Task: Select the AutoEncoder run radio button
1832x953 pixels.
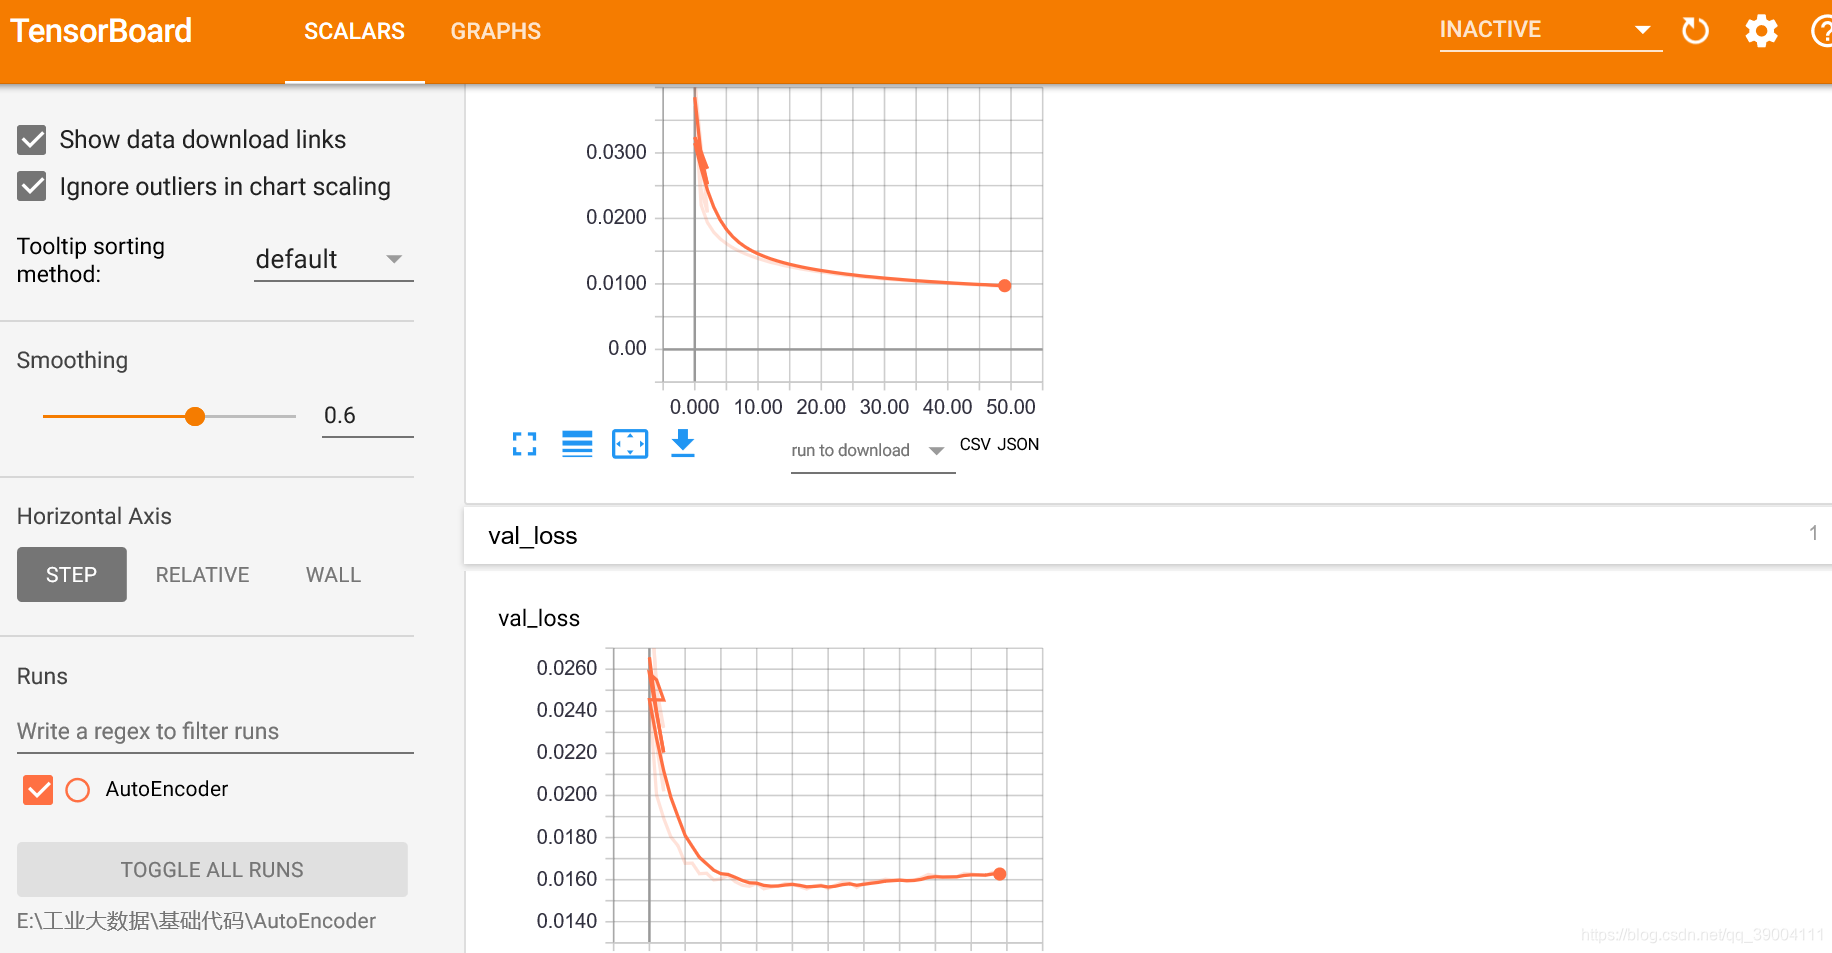Action: pyautogui.click(x=78, y=790)
